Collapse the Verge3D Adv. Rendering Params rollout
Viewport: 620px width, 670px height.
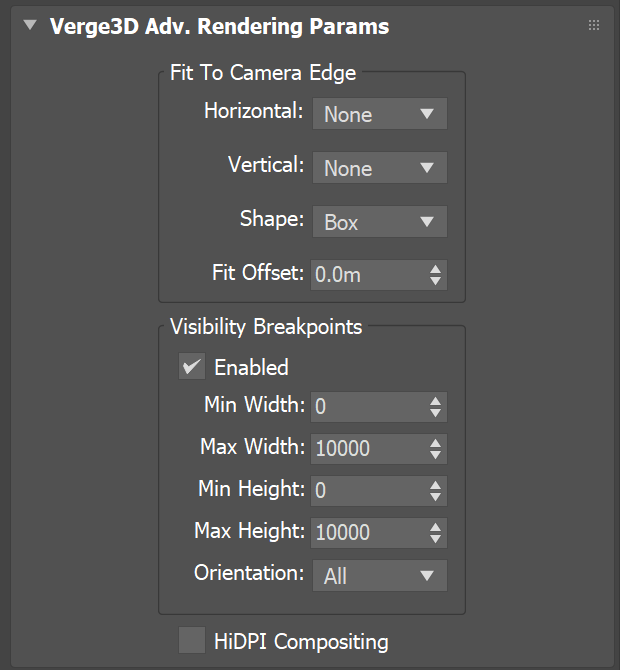30,25
